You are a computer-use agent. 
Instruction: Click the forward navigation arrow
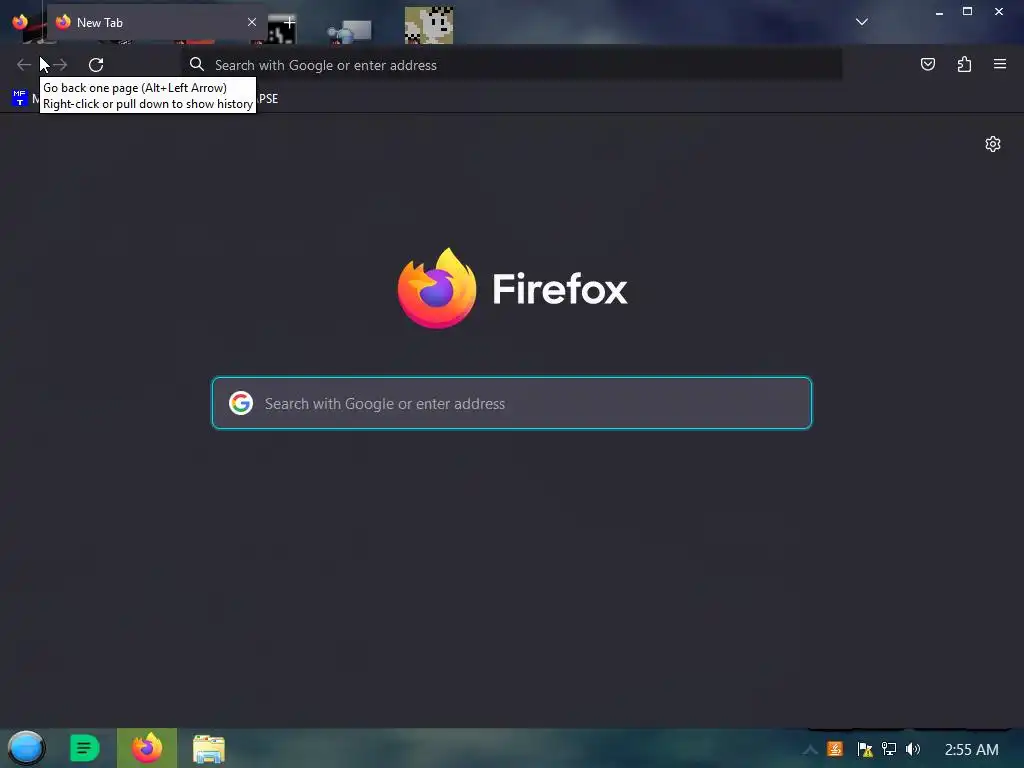pos(60,65)
